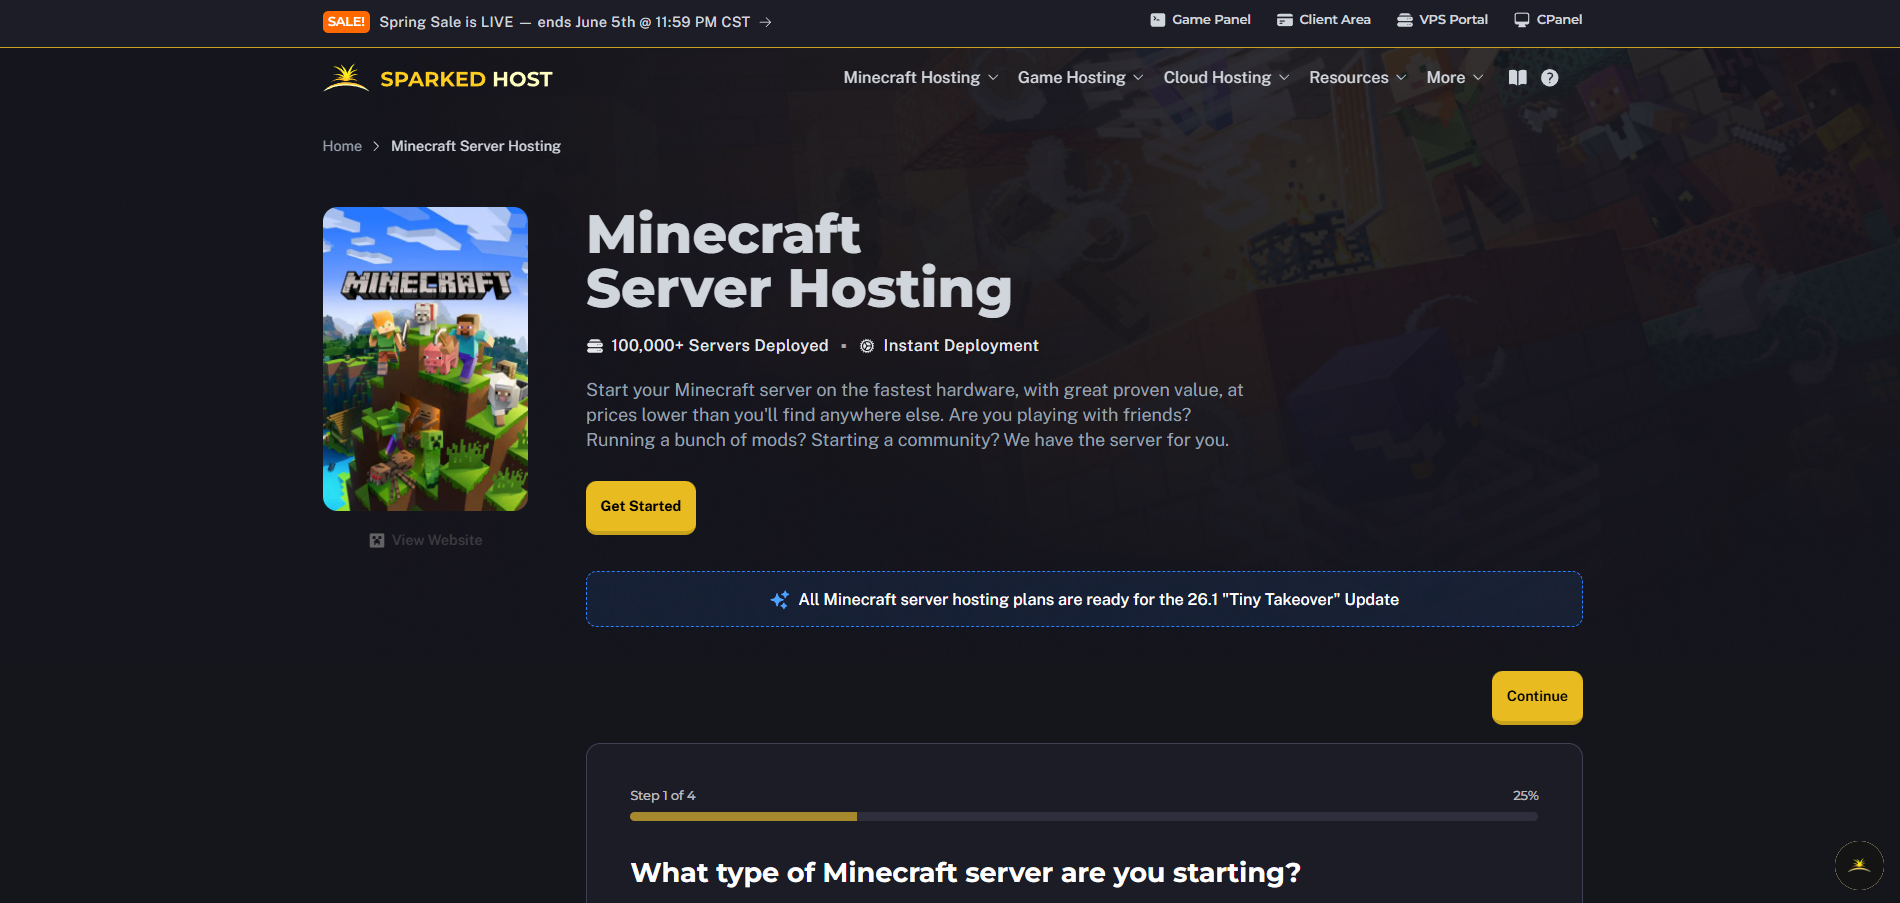Go to Home breadcrumb
Viewport: 1900px width, 903px height.
point(342,146)
